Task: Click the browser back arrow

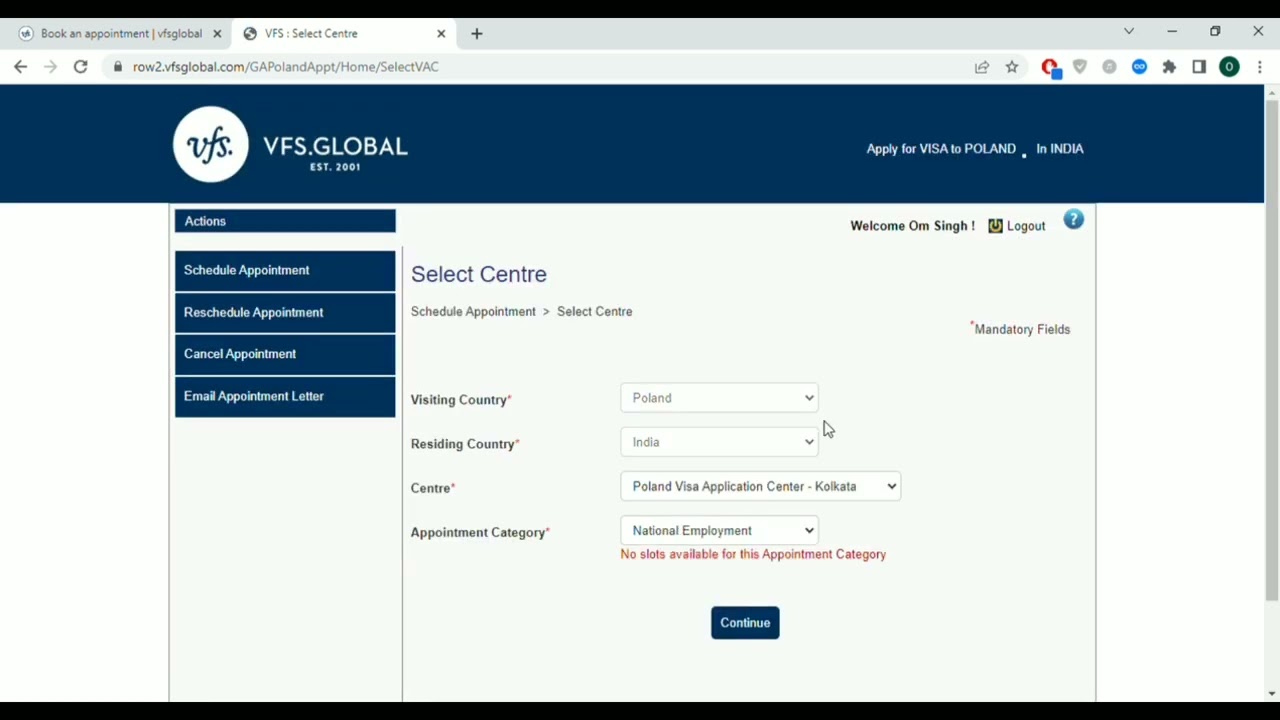Action: 21,67
